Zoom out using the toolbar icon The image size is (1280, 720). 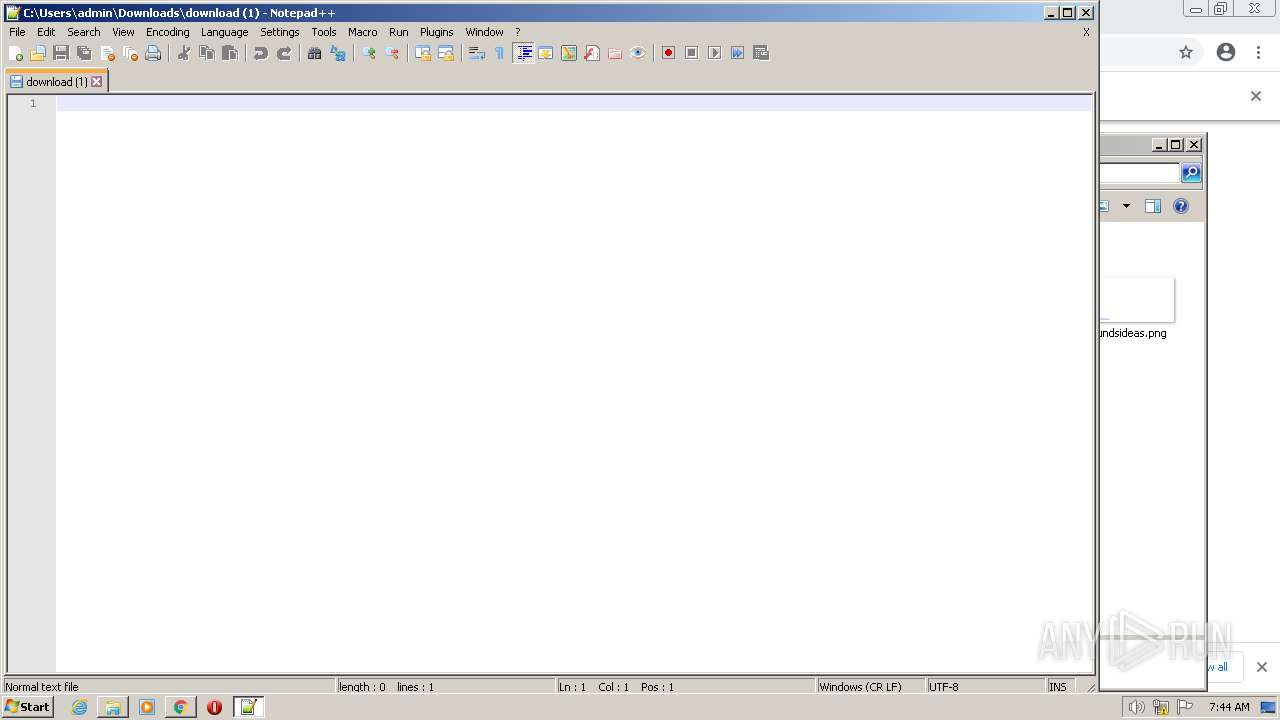pyautogui.click(x=392, y=53)
